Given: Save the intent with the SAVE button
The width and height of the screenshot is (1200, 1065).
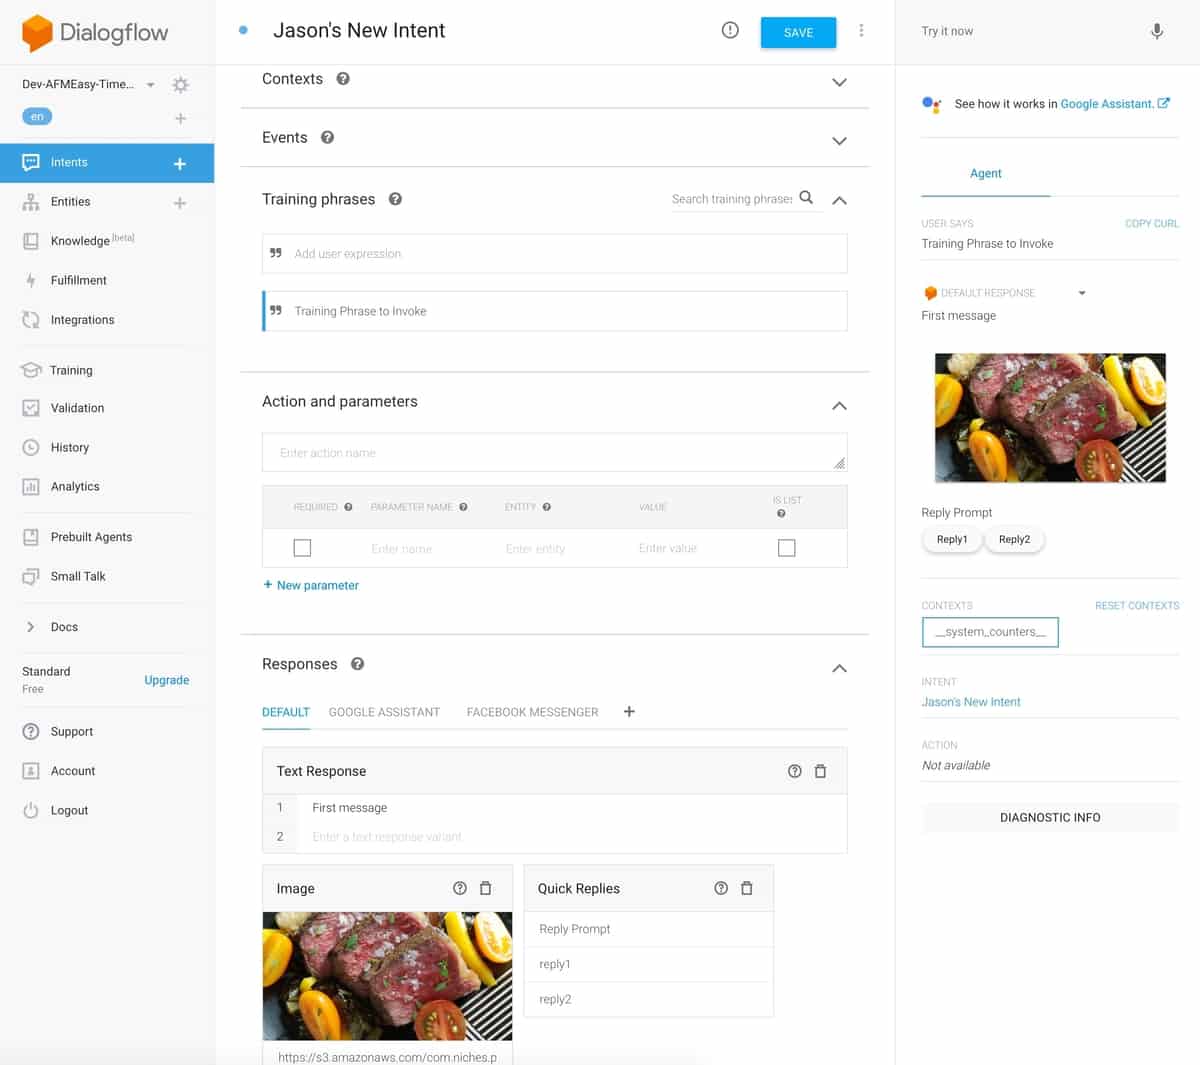Looking at the screenshot, I should 798,32.
